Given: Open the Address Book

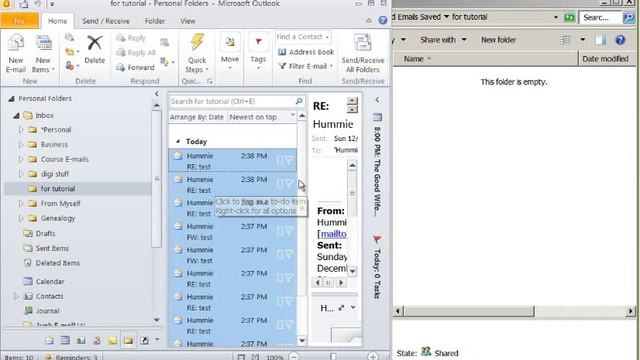Looking at the screenshot, I should point(306,52).
